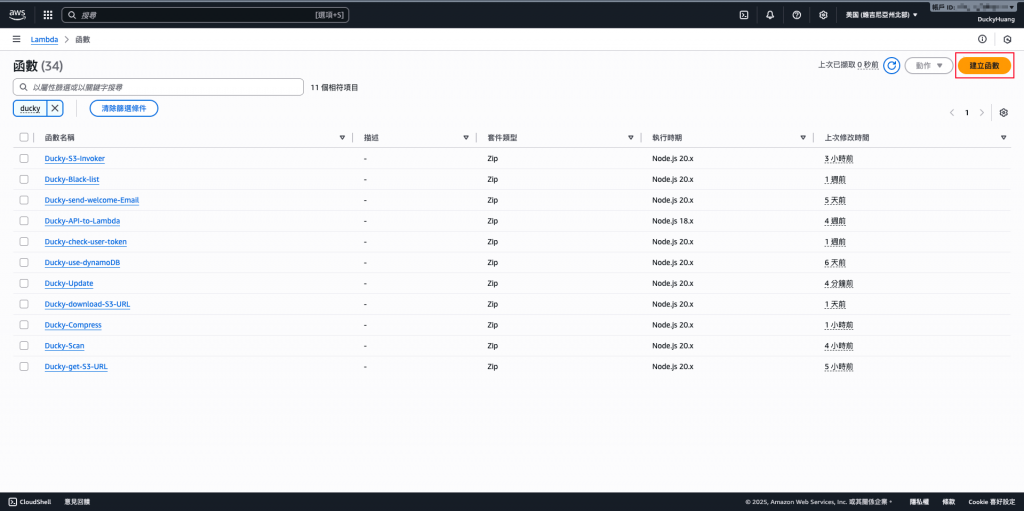Sort by 上次修改時間 column arrow
This screenshot has width=1024, height=511.
click(1003, 138)
